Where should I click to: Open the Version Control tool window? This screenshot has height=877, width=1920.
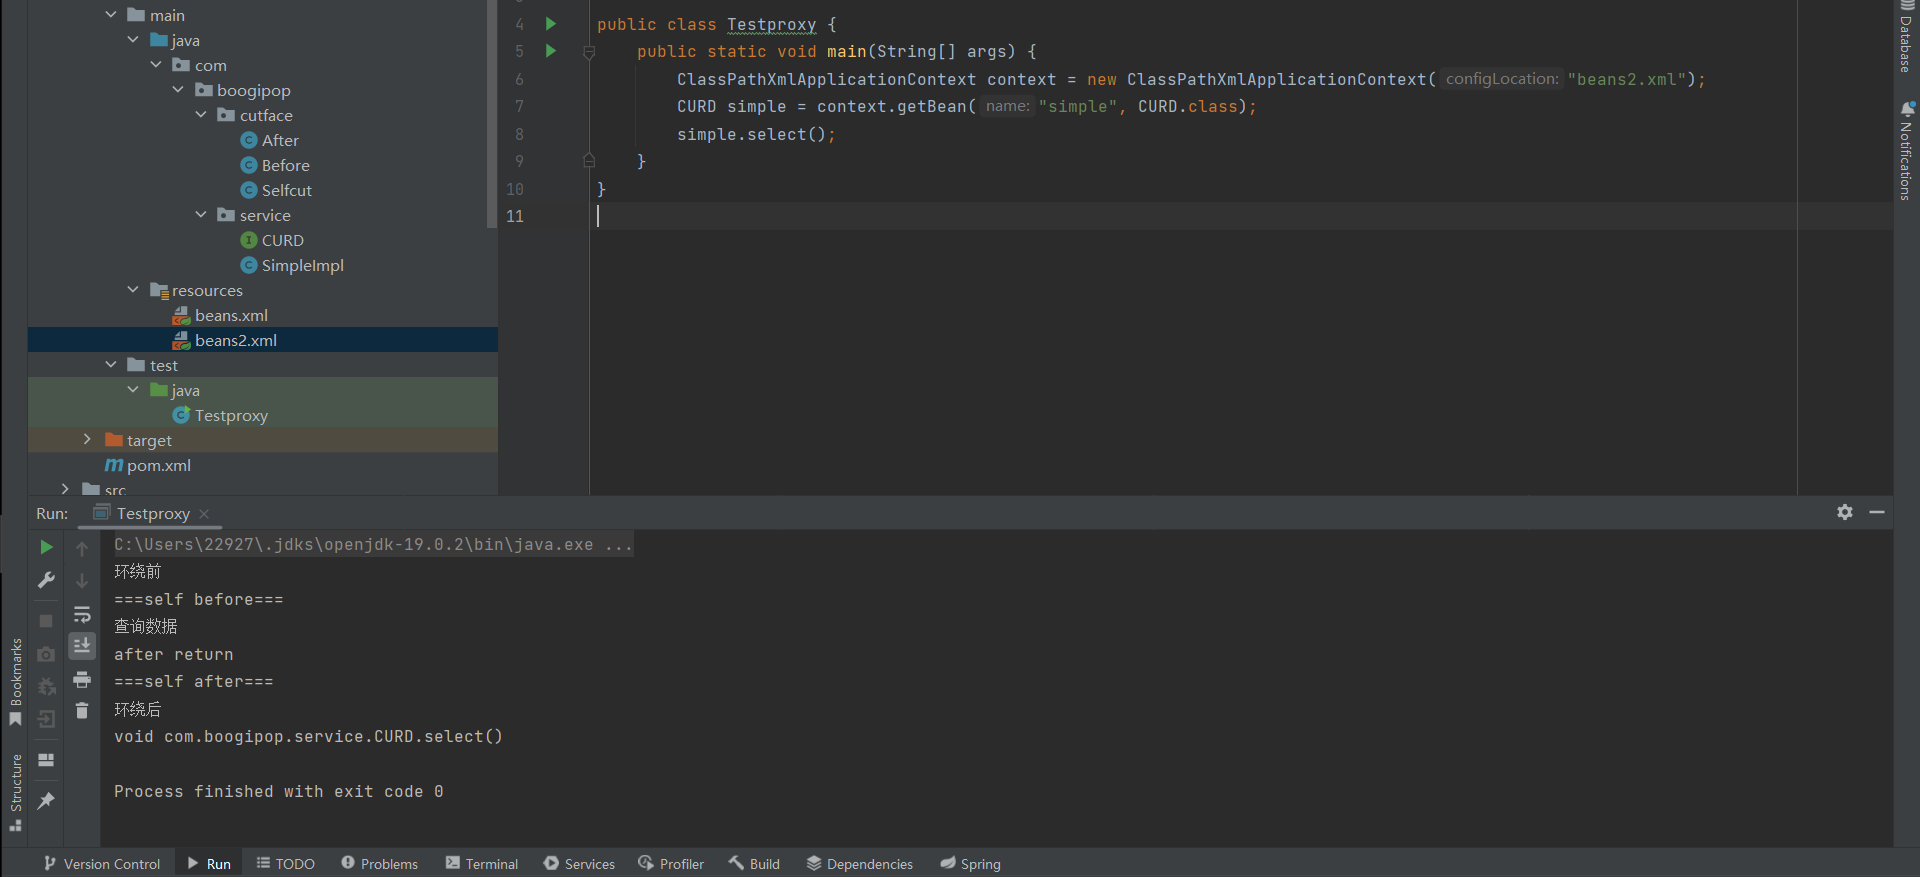[102, 864]
